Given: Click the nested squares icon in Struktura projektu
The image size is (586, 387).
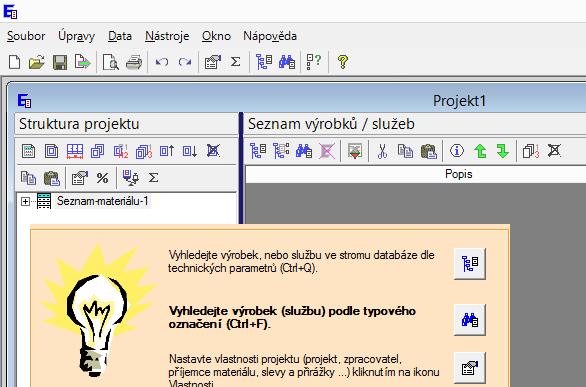Looking at the screenshot, I should tap(51, 151).
